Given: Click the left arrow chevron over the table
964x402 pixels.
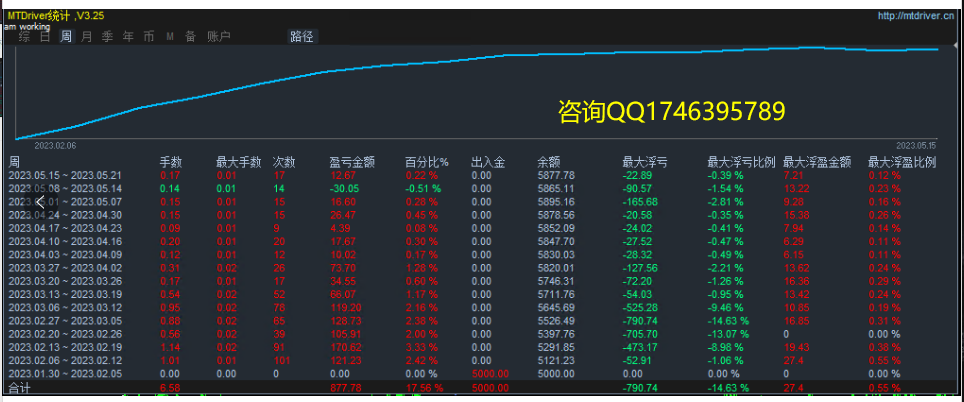Looking at the screenshot, I should click(40, 202).
